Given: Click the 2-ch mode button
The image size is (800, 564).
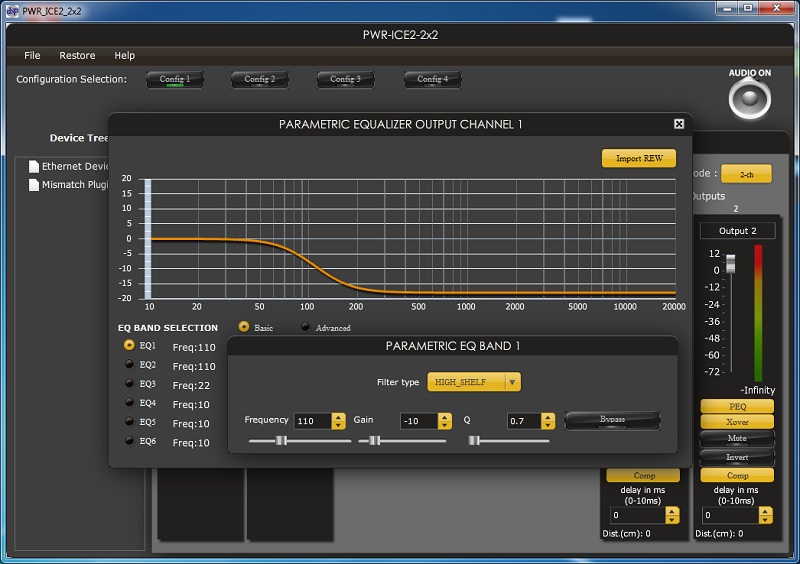Looking at the screenshot, I should (x=746, y=174).
